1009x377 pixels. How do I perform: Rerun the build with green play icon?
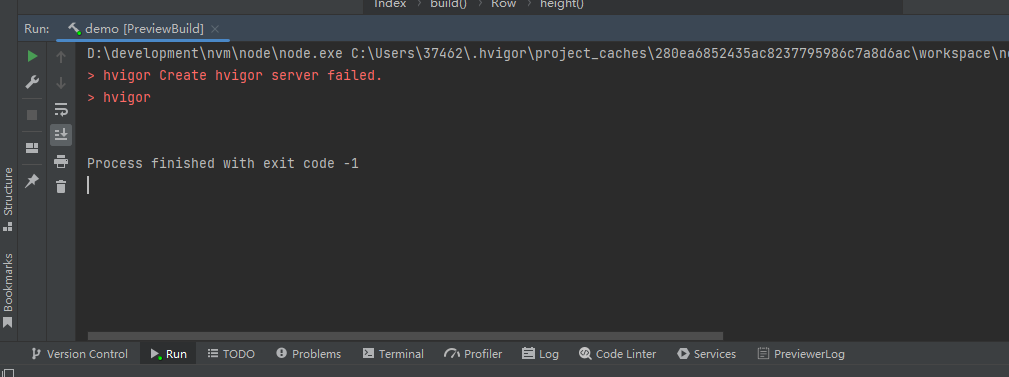(32, 57)
